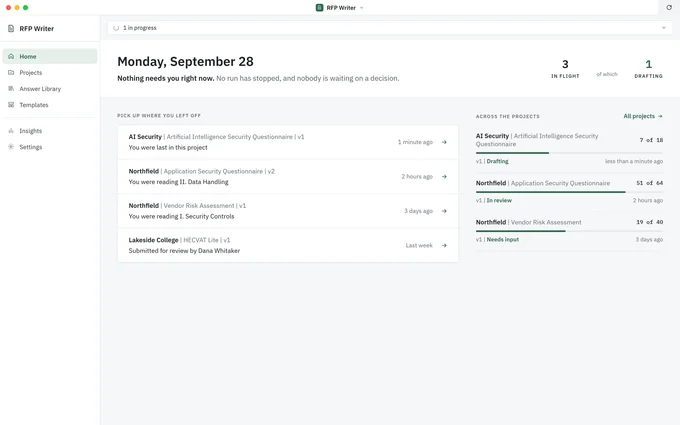Click the 3 In Flight counter

point(565,69)
